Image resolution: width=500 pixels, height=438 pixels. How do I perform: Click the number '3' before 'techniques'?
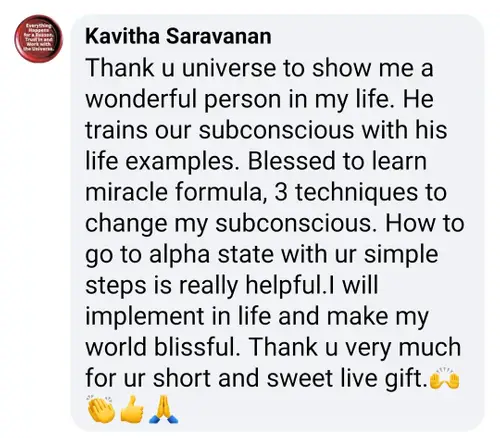[x=281, y=192]
